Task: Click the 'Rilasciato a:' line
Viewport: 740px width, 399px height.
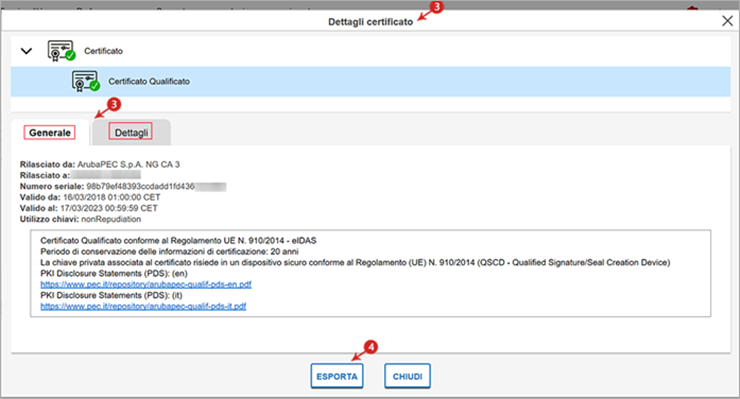Action: point(80,175)
